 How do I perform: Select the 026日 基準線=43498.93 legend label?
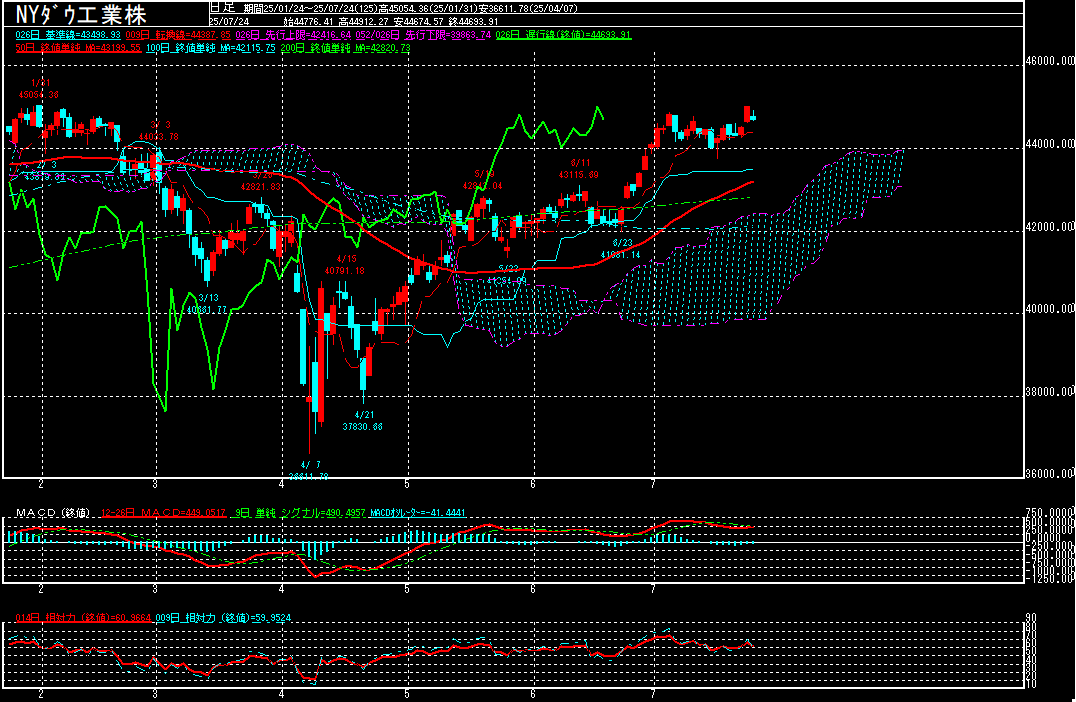click(x=68, y=34)
